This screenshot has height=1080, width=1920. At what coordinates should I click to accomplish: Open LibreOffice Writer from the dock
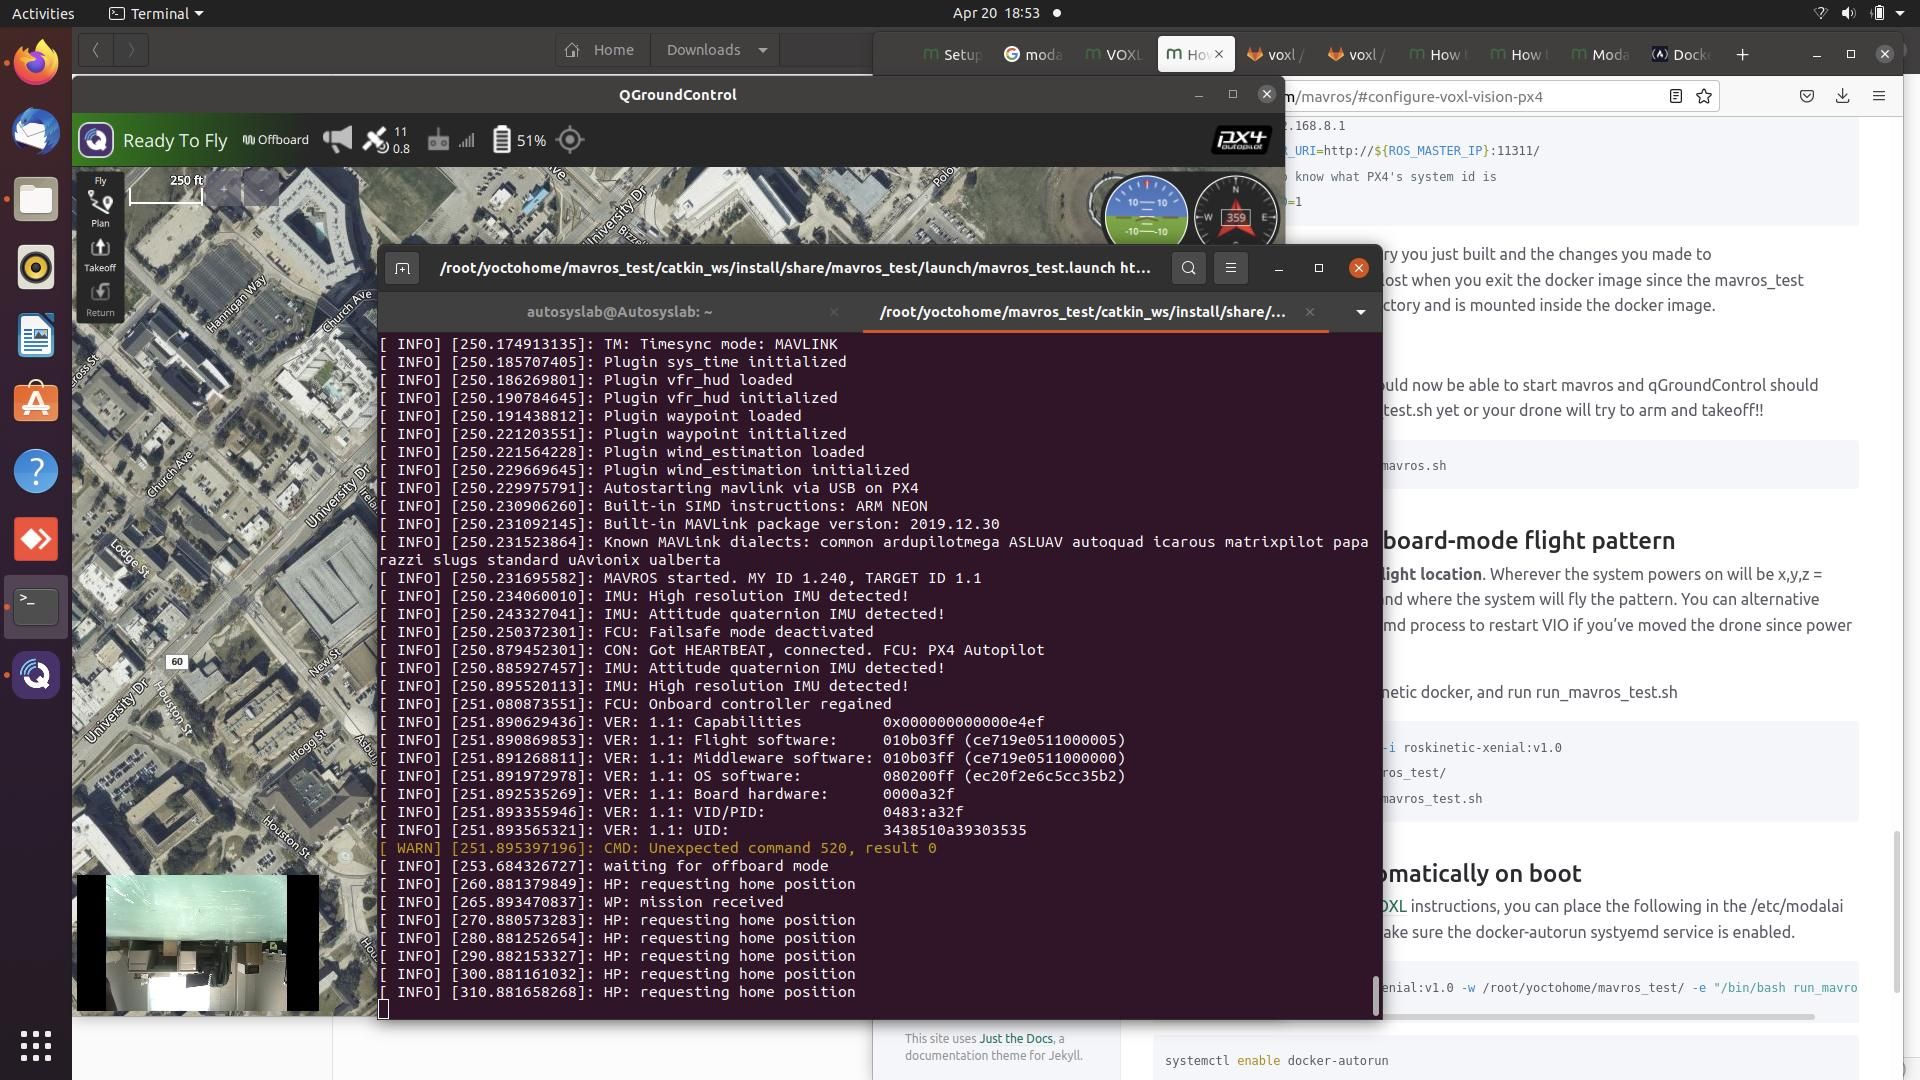(x=36, y=335)
